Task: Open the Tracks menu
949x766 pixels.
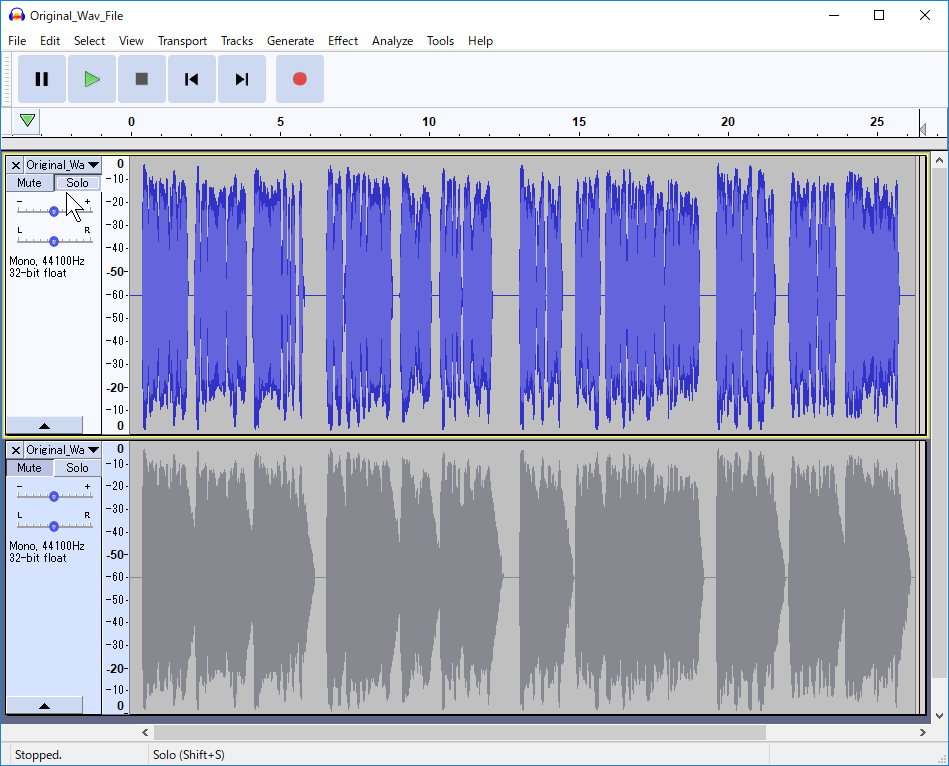Action: 237,41
